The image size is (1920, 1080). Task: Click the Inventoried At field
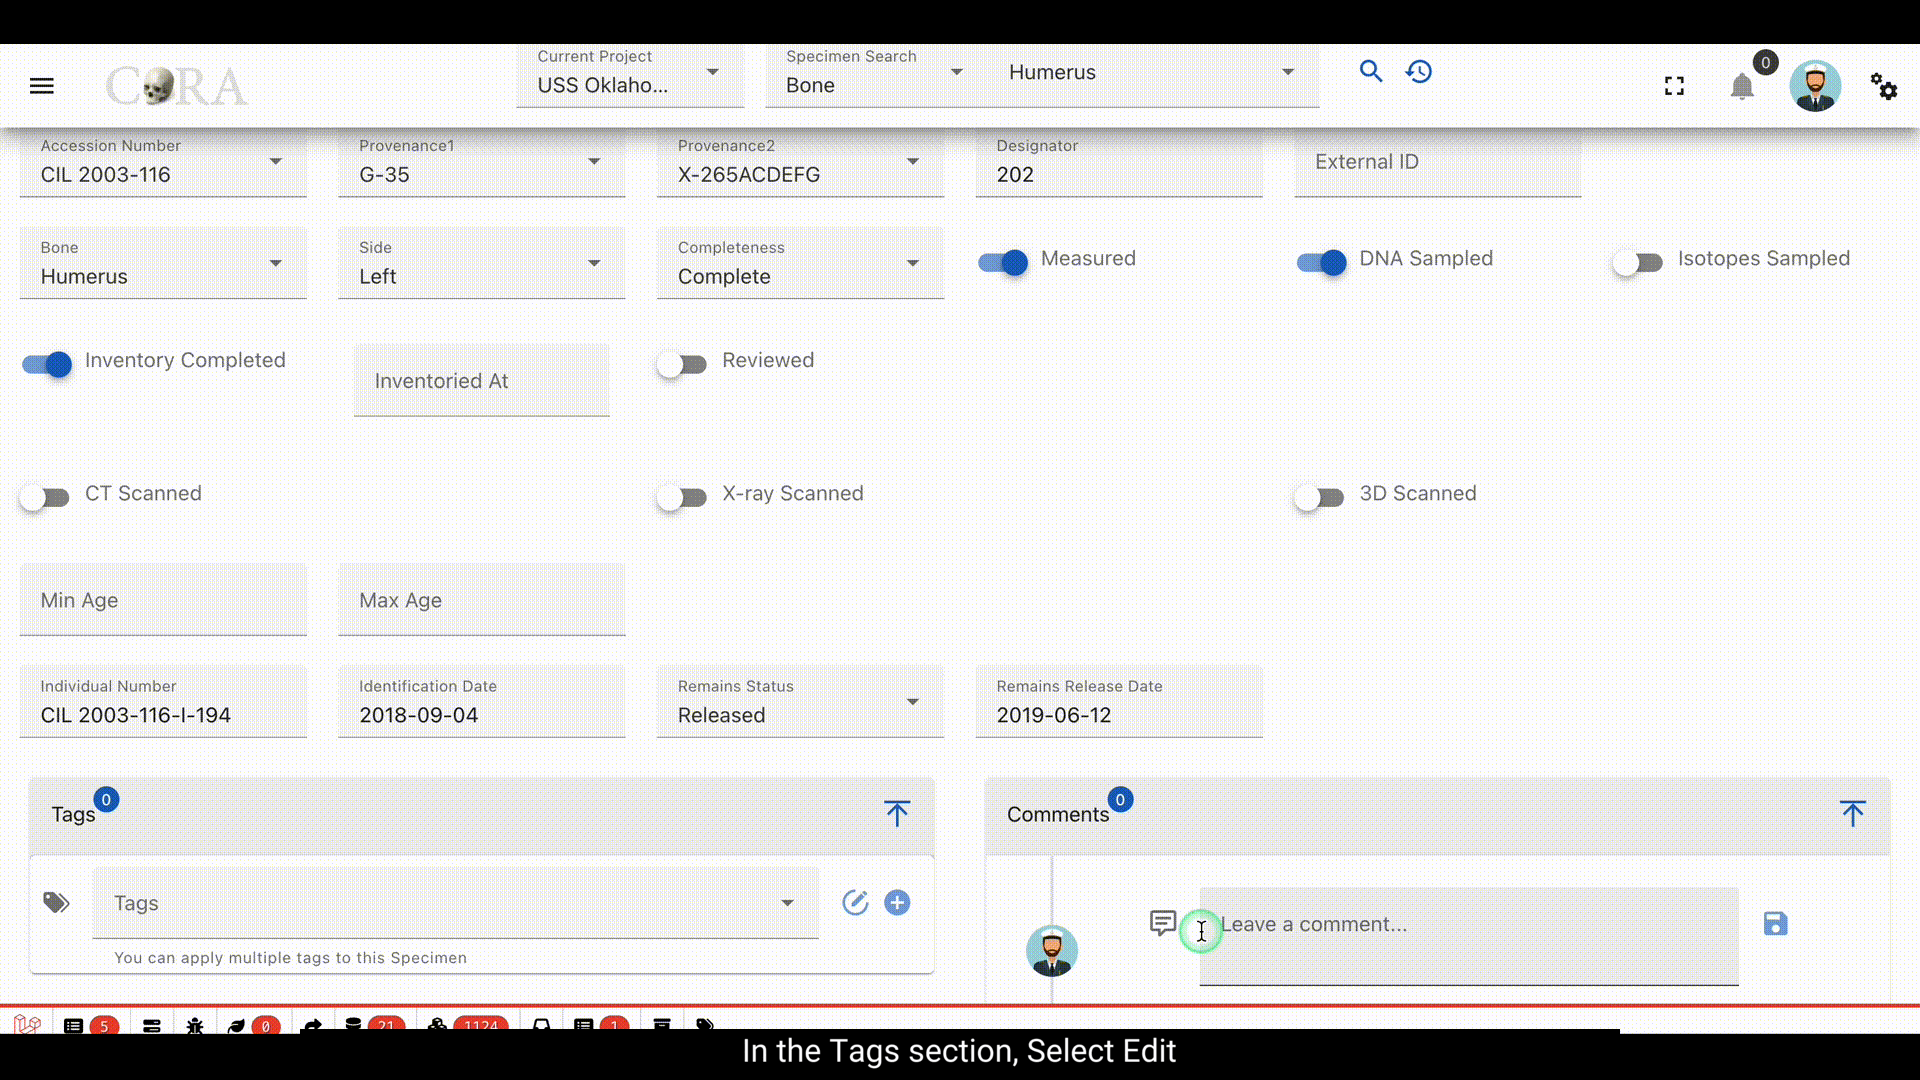point(481,380)
